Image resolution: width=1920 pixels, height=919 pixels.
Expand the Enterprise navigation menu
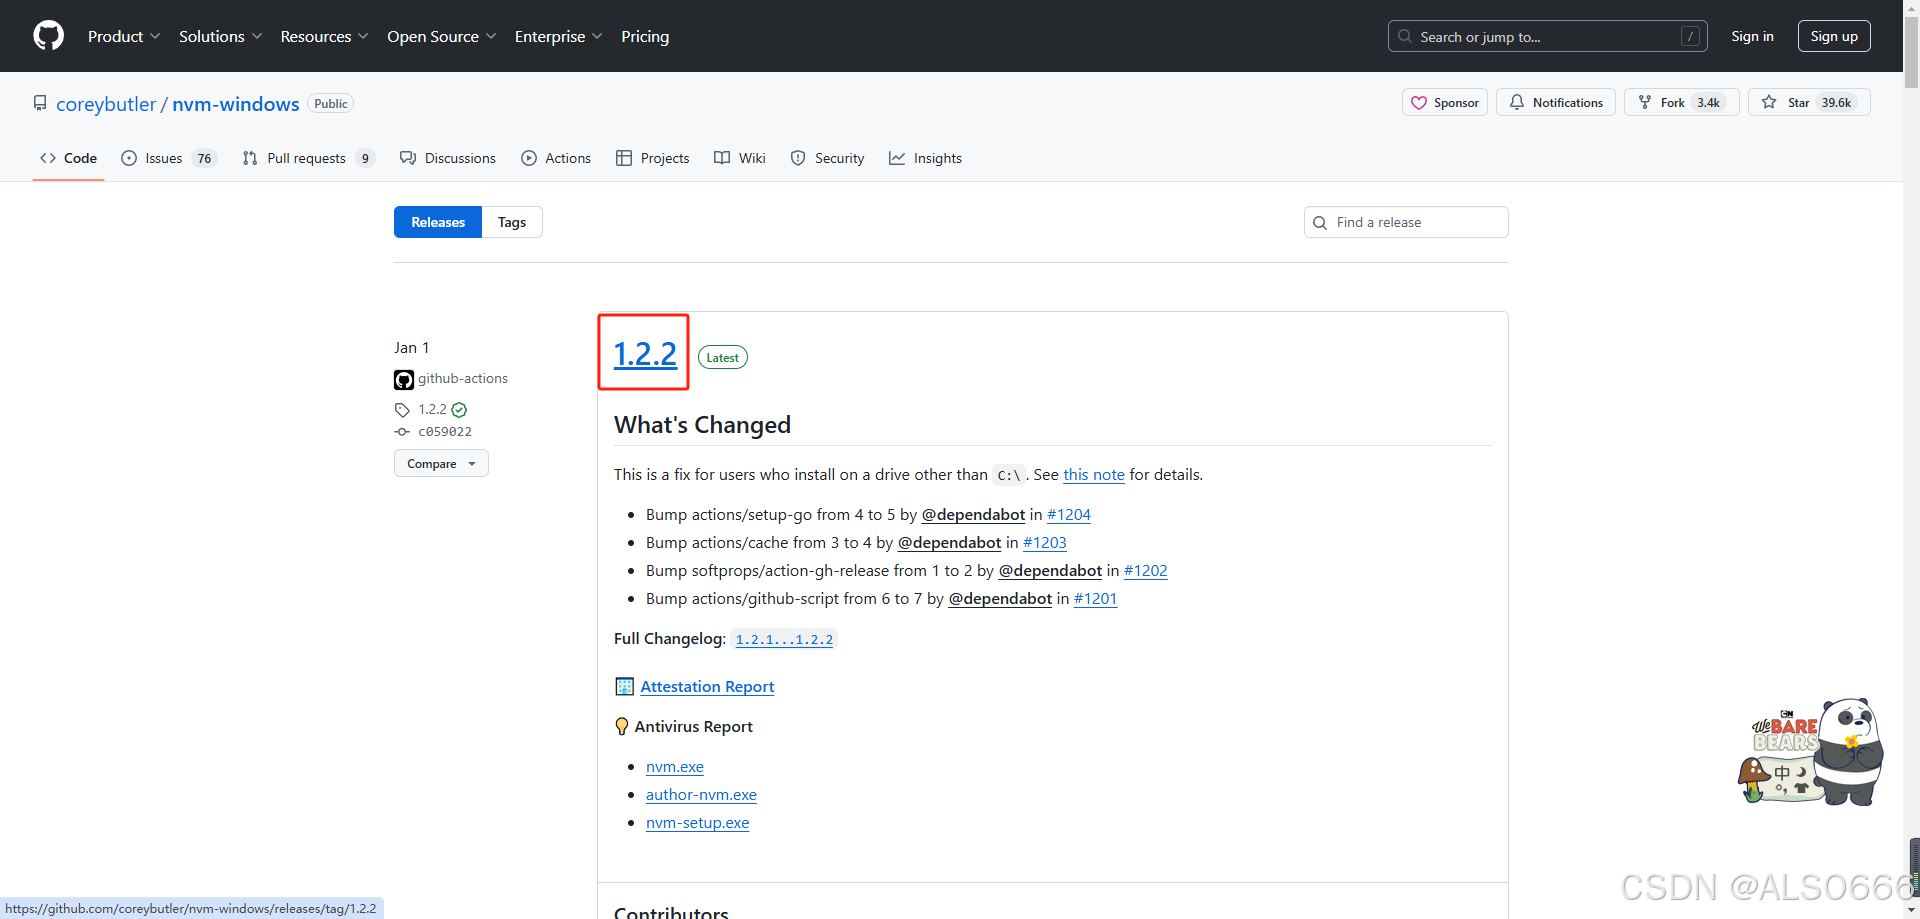(558, 36)
